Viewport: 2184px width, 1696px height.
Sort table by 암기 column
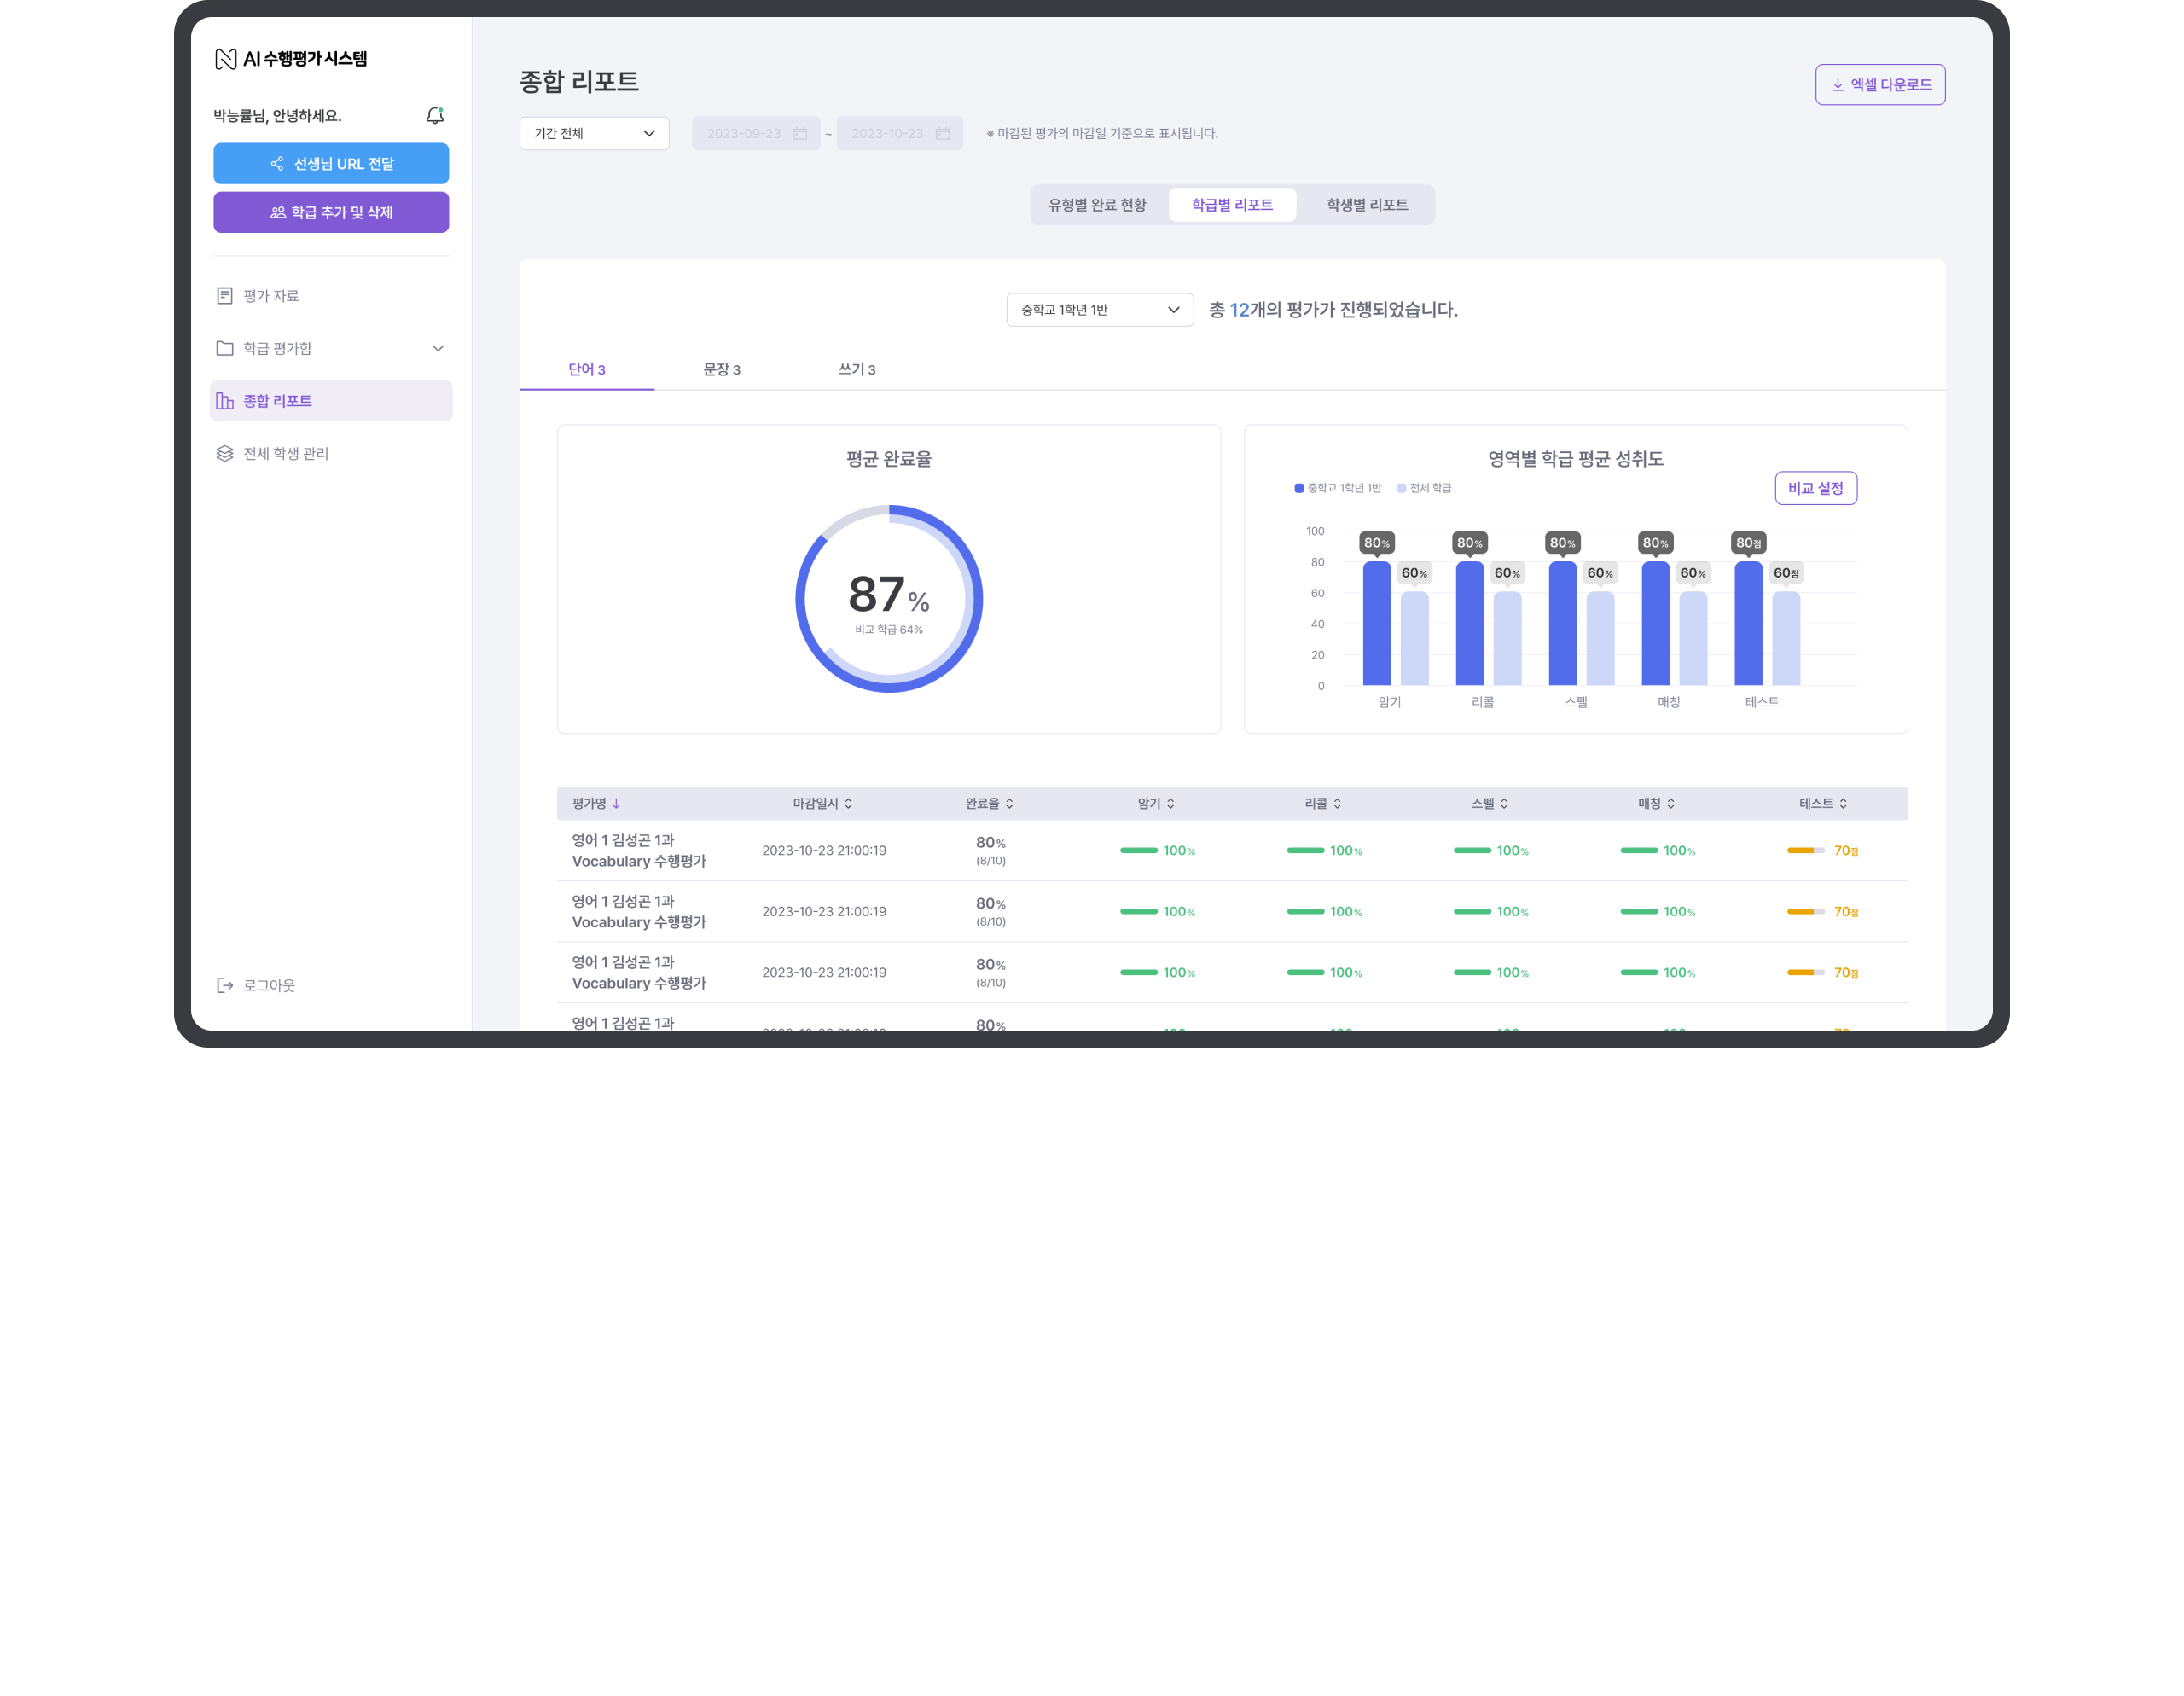click(x=1170, y=803)
